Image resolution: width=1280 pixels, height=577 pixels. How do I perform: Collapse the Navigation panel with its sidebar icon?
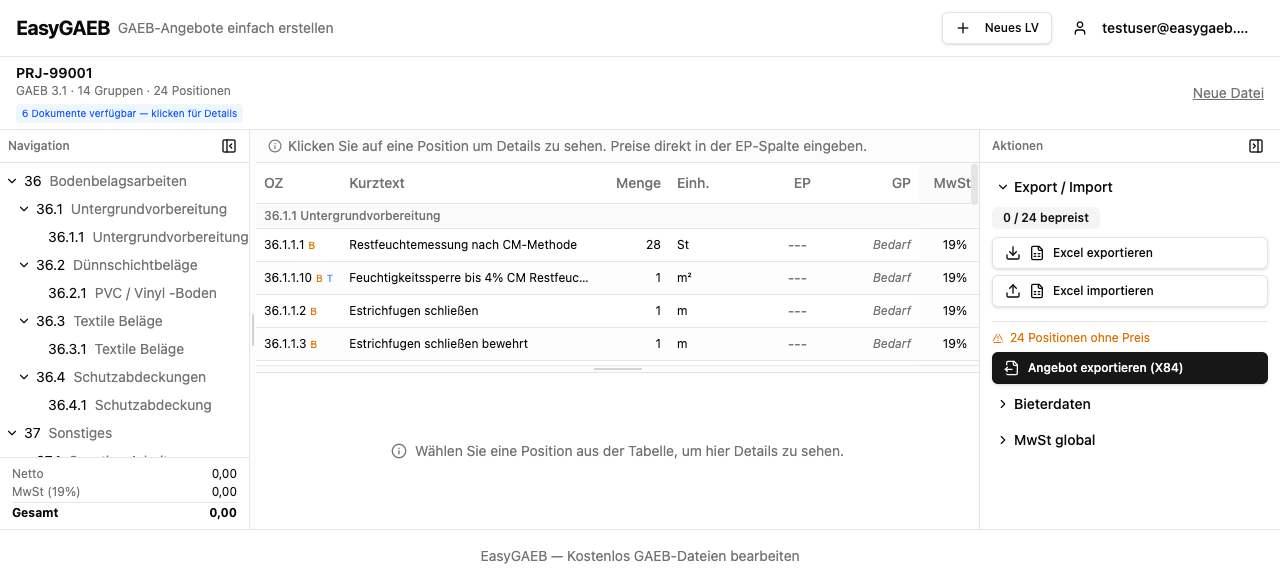pyautogui.click(x=229, y=146)
